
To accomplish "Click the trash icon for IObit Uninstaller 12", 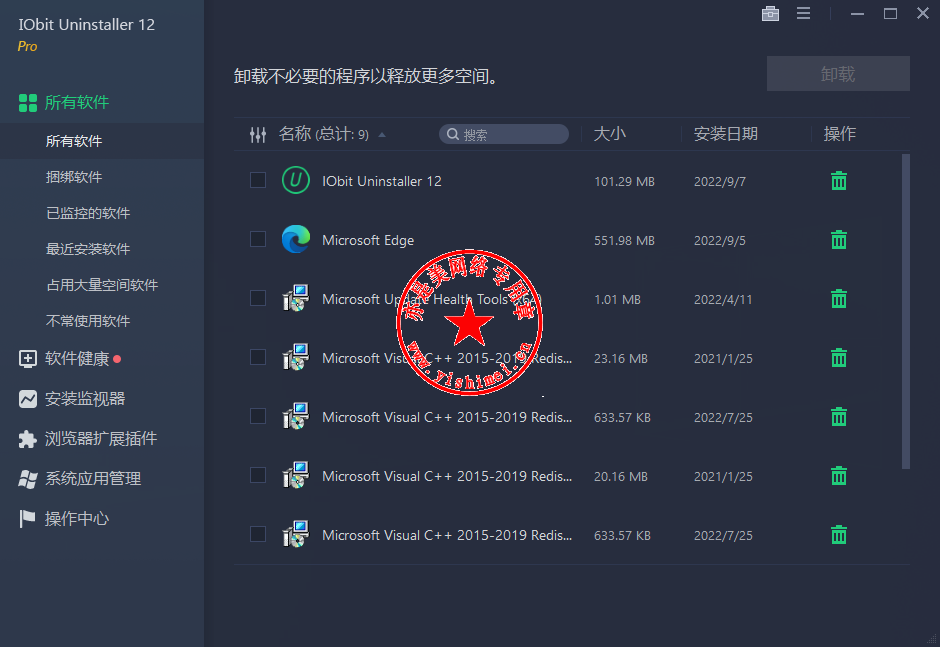I will (x=839, y=180).
